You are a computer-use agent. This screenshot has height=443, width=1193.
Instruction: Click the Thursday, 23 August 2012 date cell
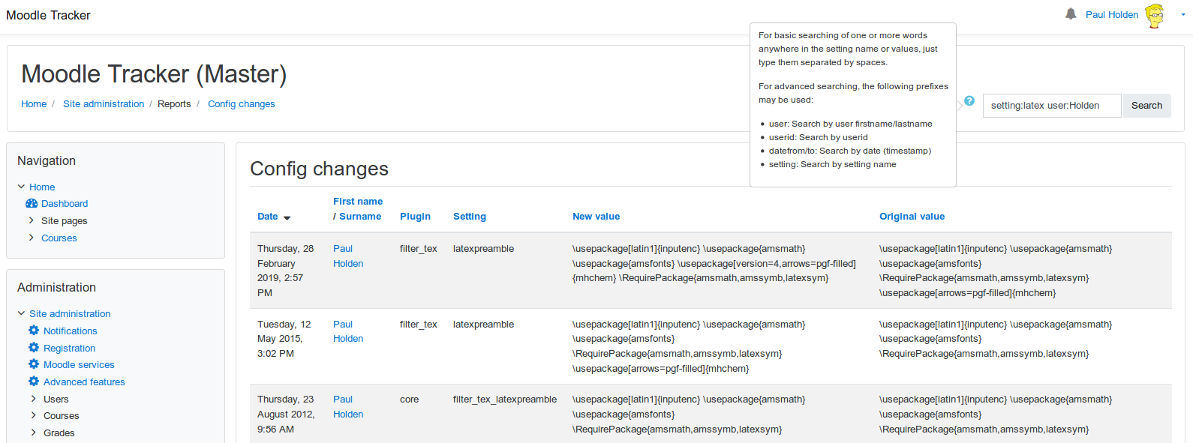tap(285, 414)
